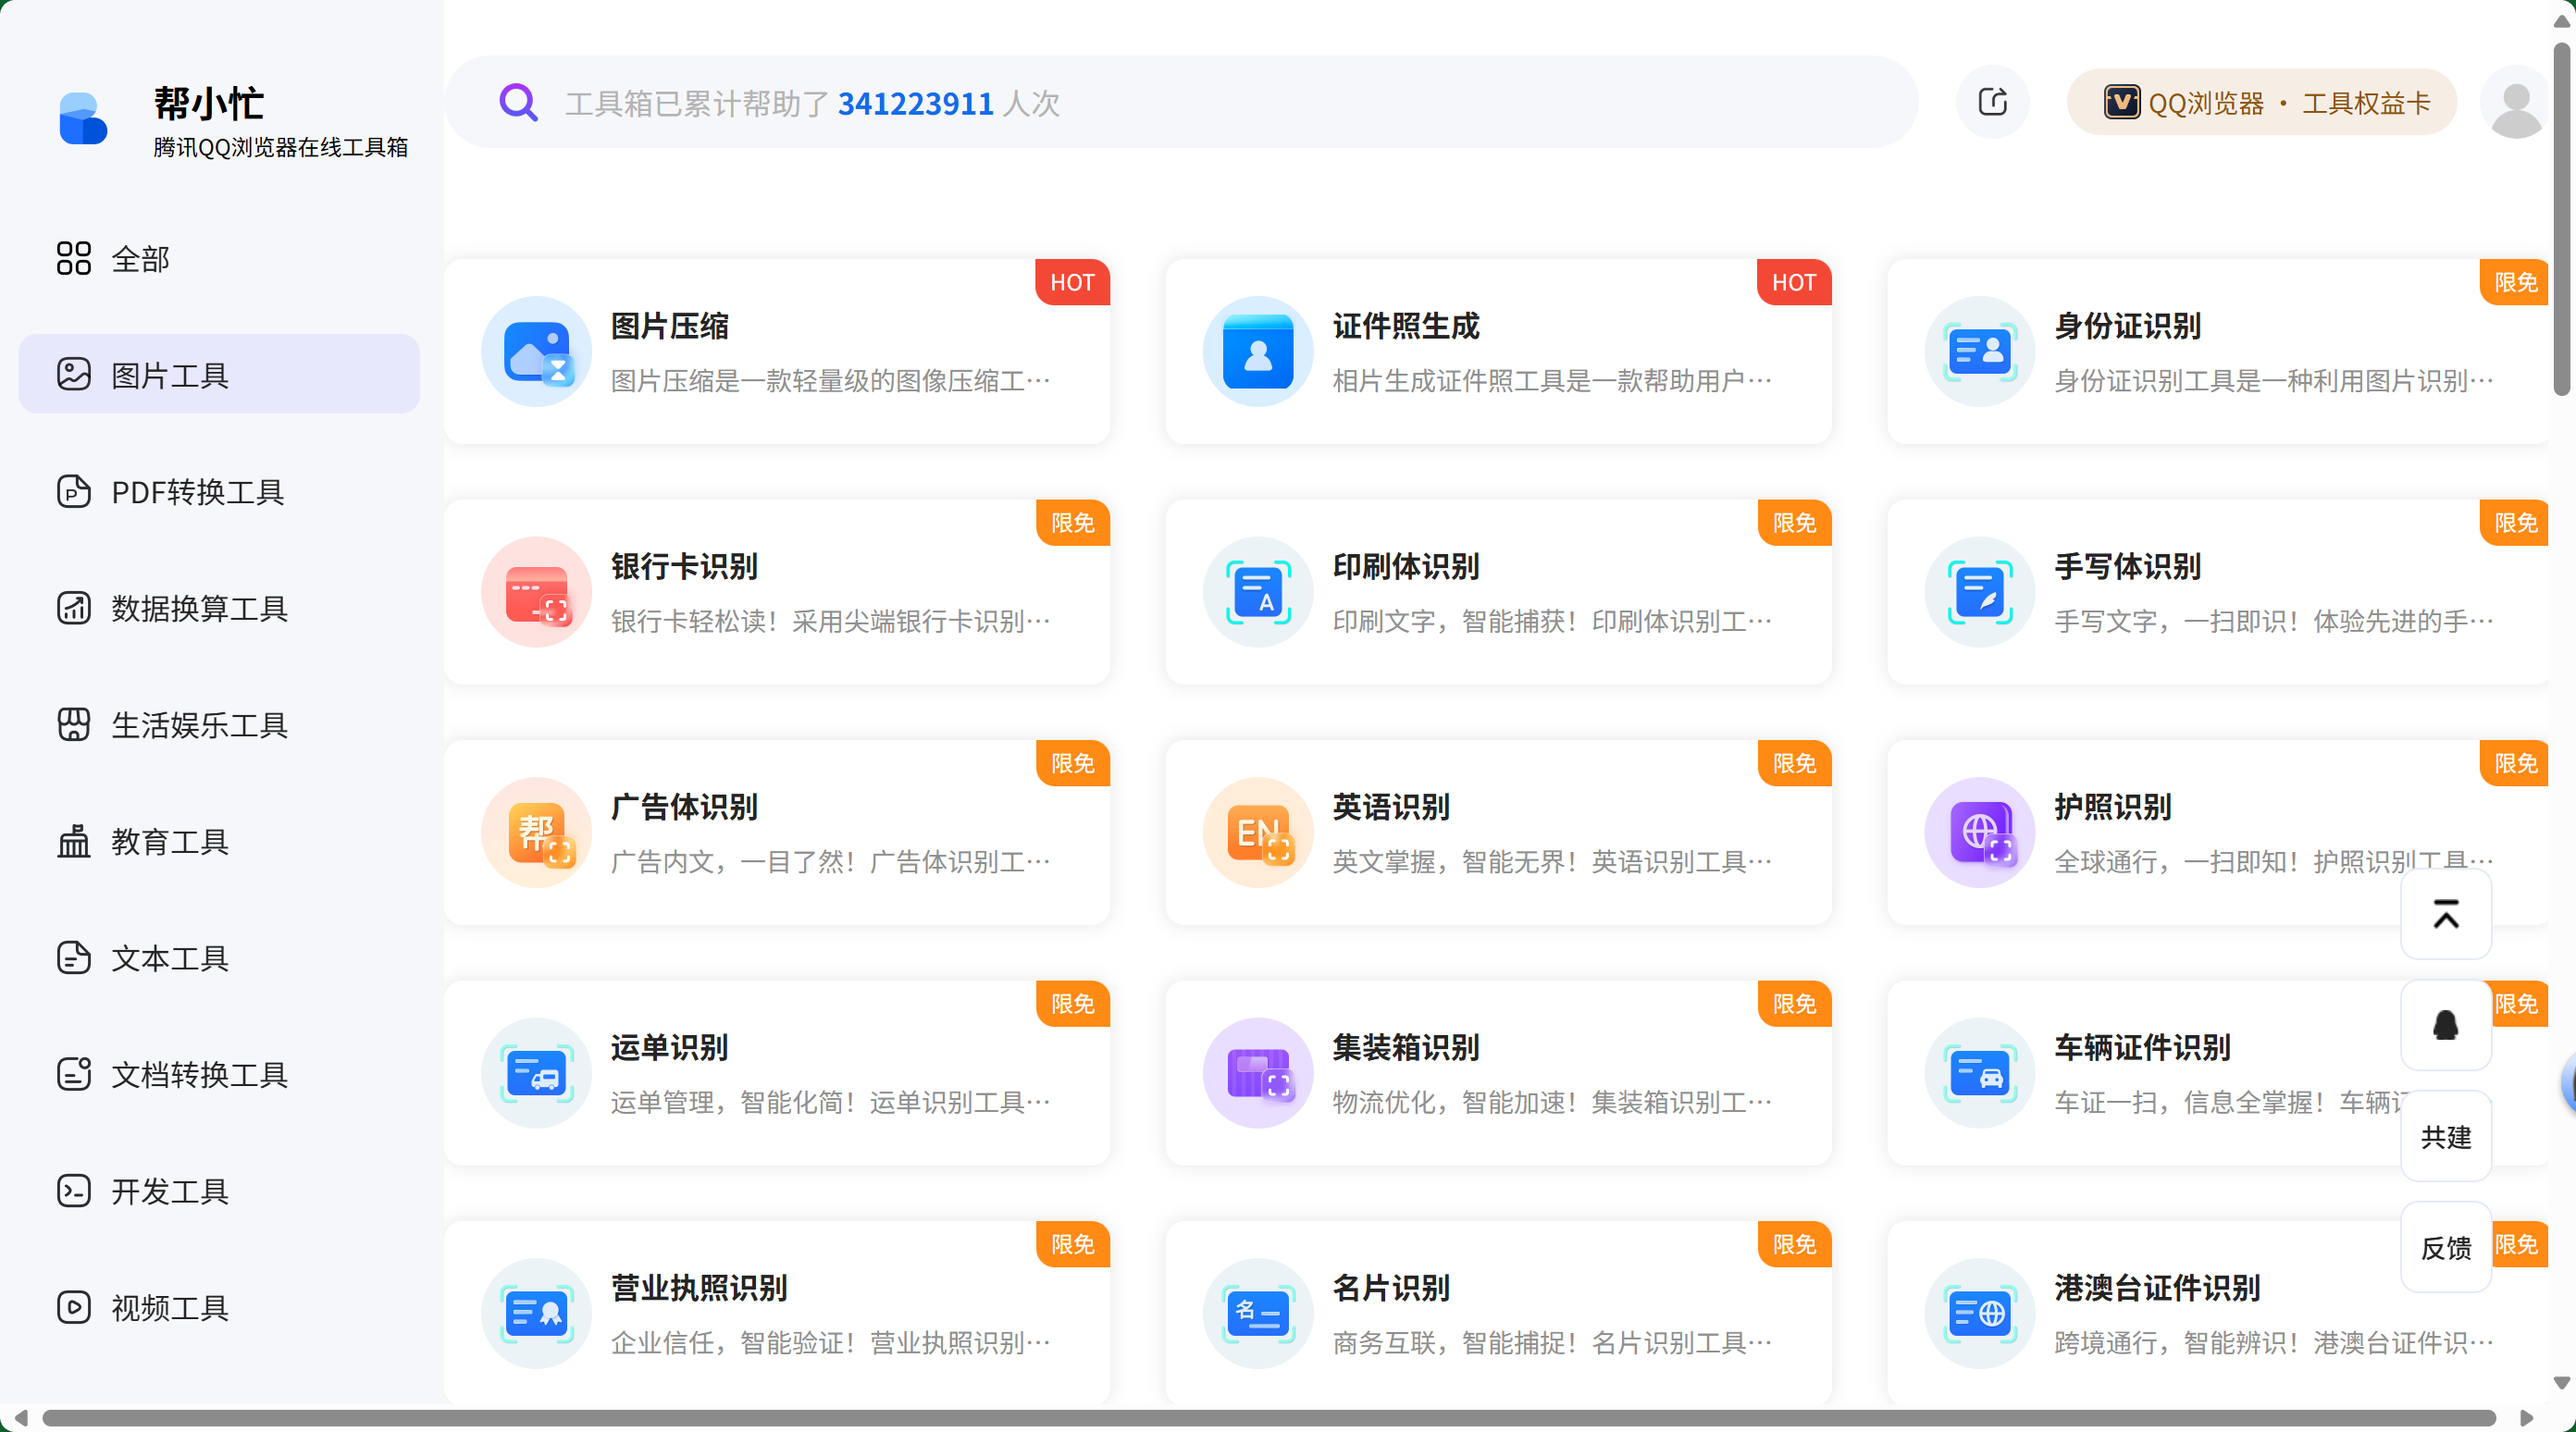This screenshot has height=1432, width=2576.
Task: Select 视频工具 in the sidebar
Action: [x=170, y=1307]
